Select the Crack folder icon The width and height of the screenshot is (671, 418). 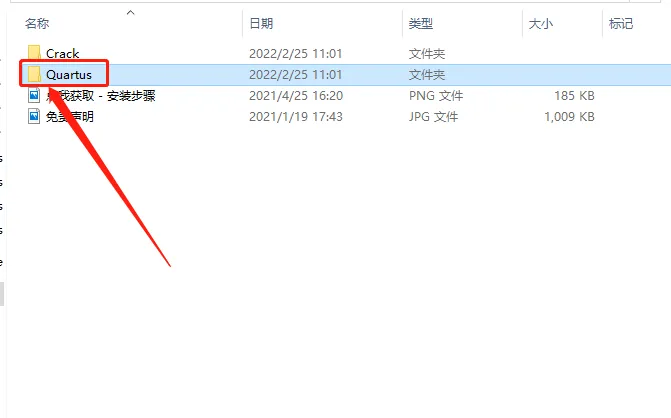tap(34, 53)
